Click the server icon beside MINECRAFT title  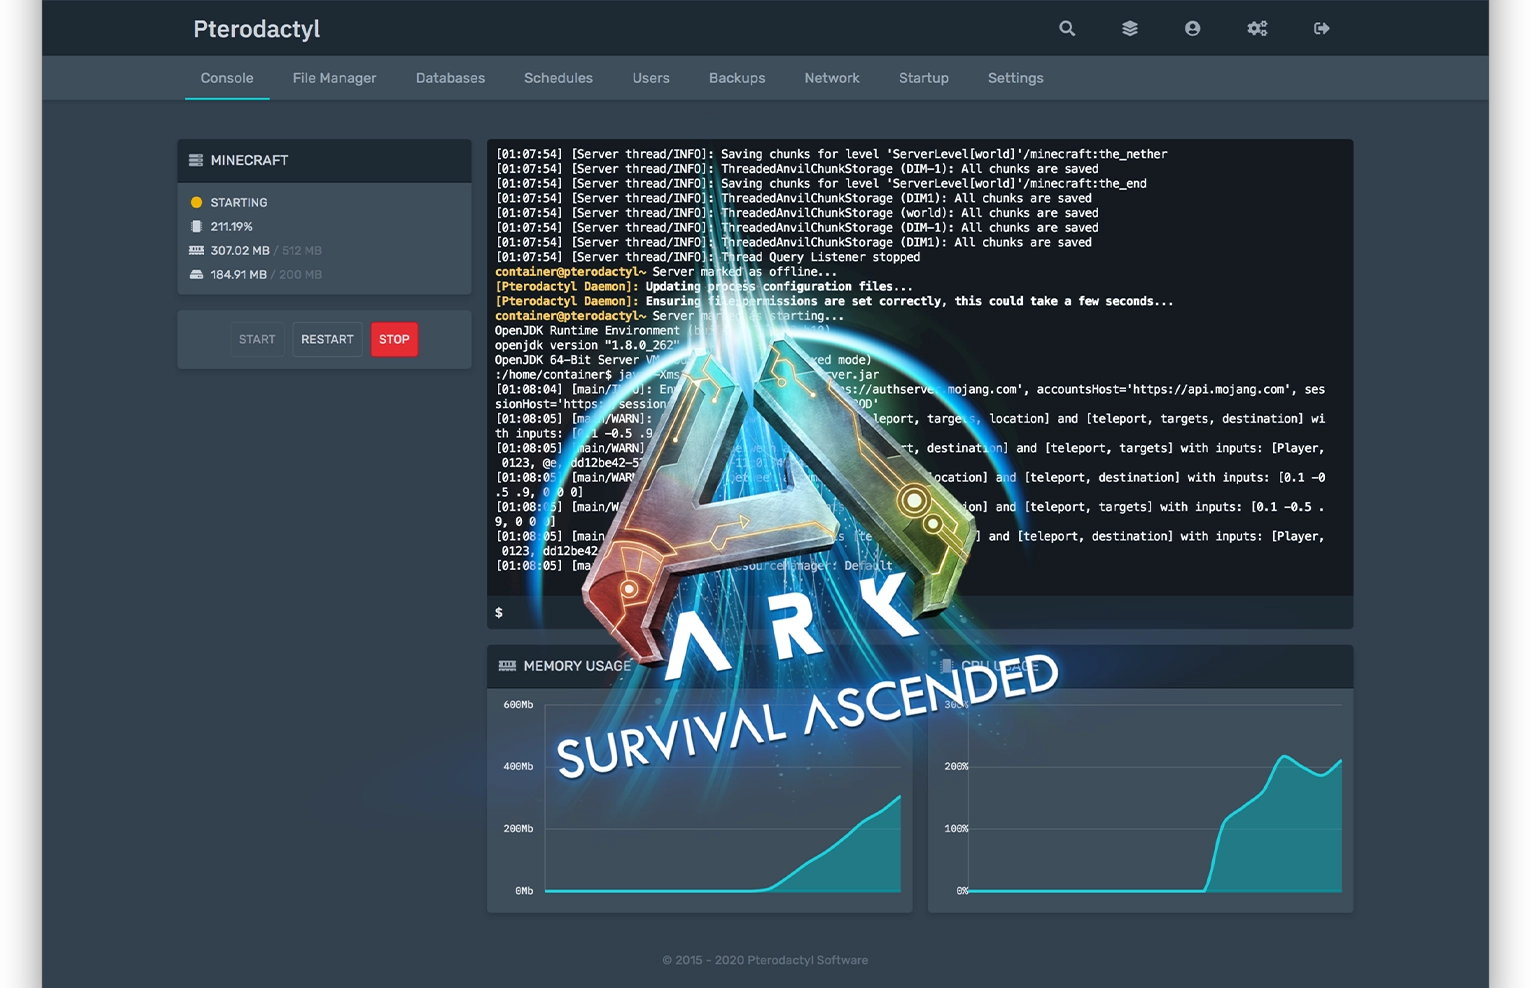[x=196, y=160]
